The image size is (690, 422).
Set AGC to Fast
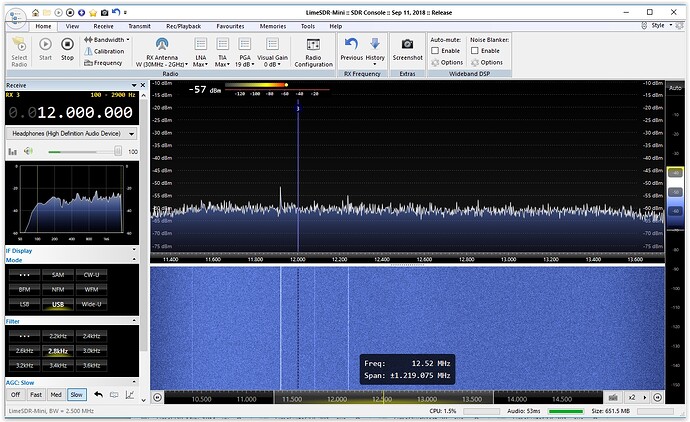tap(36, 394)
